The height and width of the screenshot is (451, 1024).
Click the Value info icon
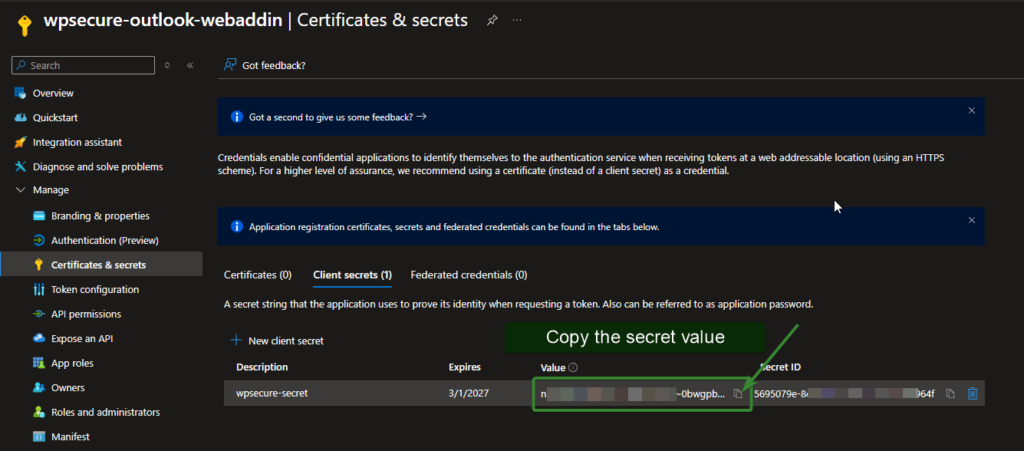(574, 367)
